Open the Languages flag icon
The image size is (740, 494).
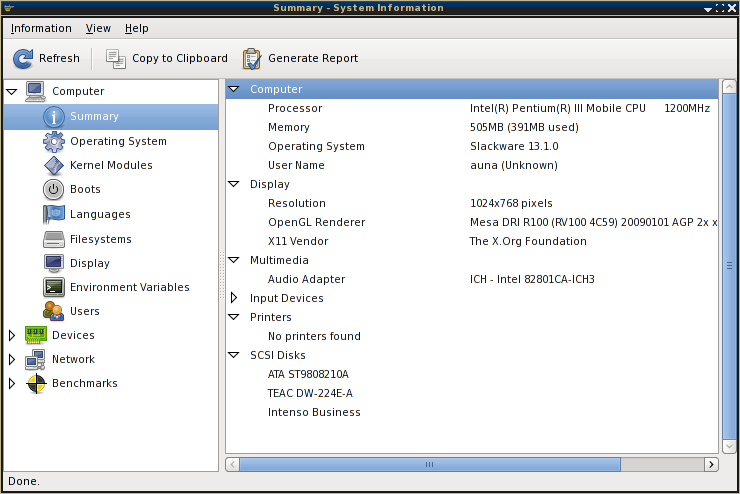53,214
